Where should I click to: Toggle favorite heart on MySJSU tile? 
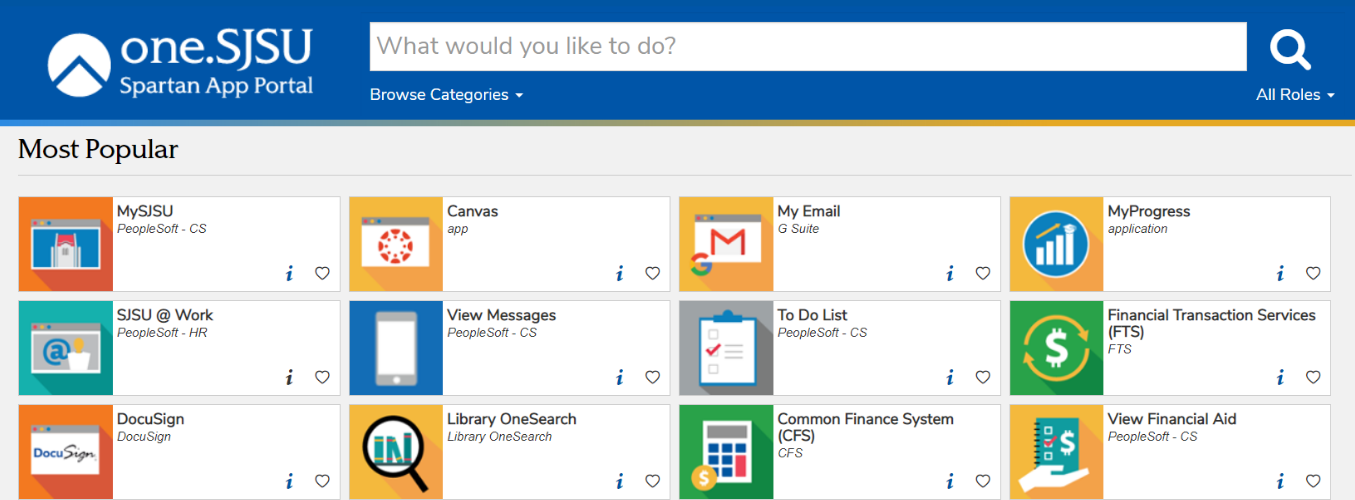pyautogui.click(x=322, y=273)
